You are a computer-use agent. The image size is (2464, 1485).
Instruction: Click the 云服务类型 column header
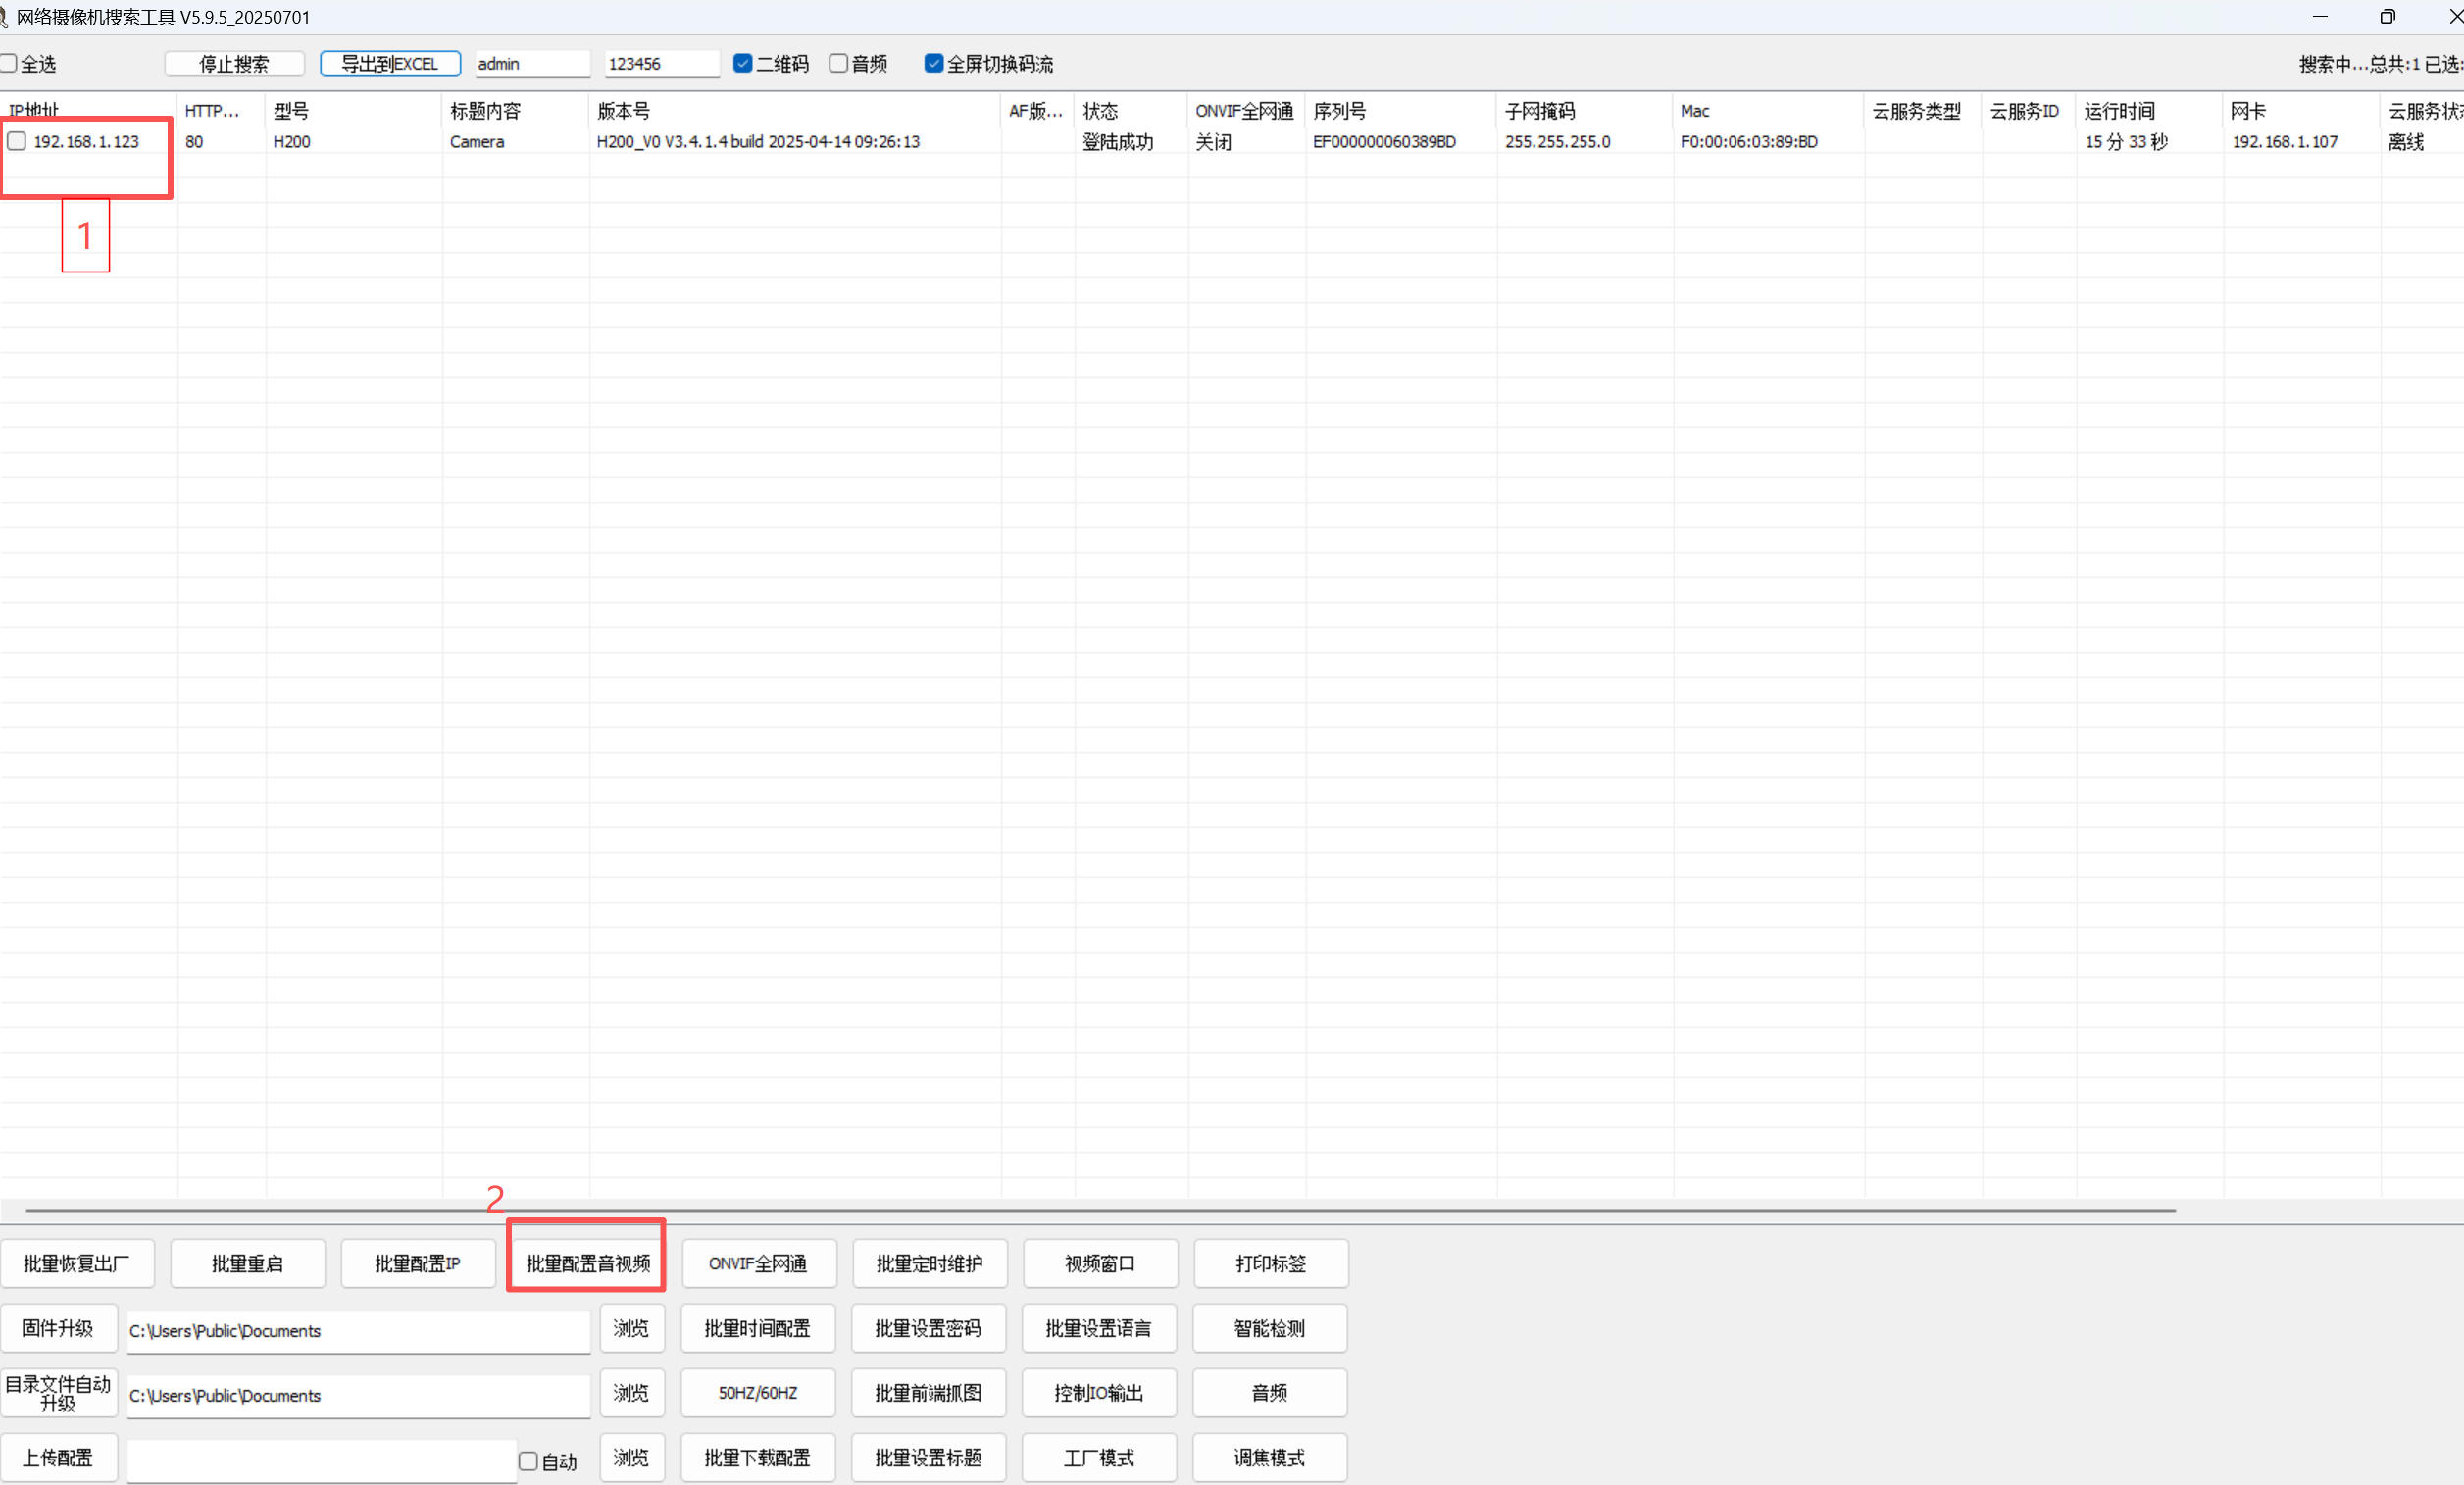[x=1922, y=110]
